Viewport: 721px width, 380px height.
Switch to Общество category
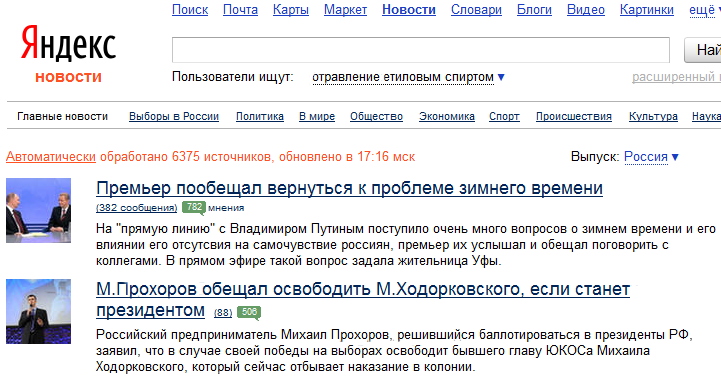[x=376, y=116]
